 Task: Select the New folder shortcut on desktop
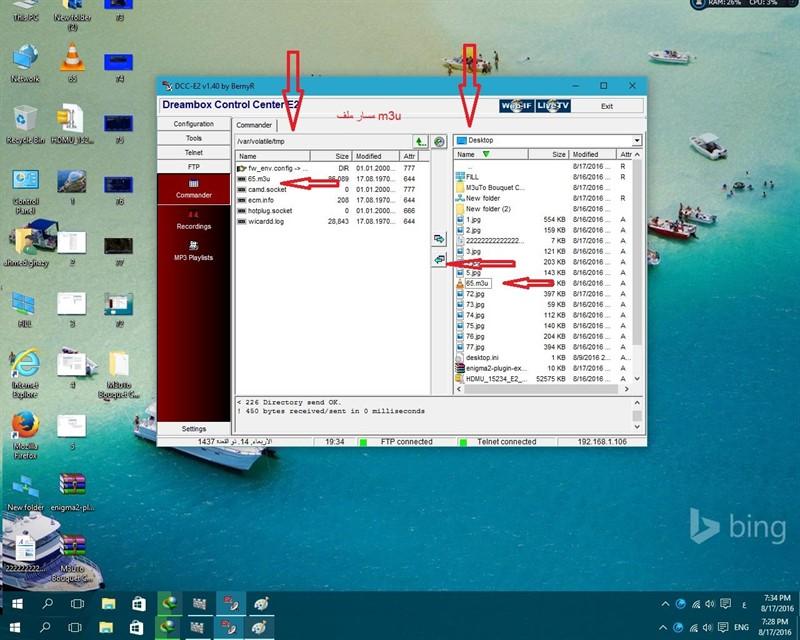tap(25, 492)
